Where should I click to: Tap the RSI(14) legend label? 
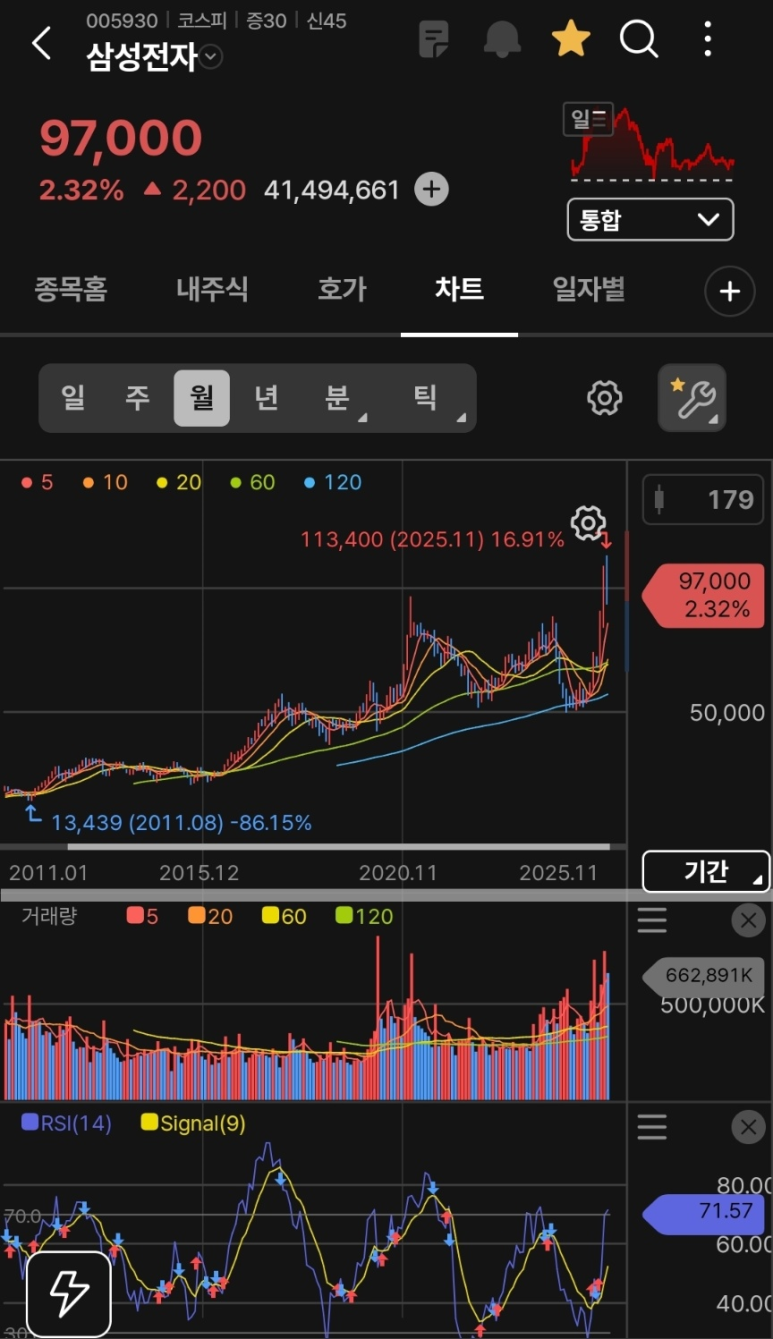click(66, 1123)
